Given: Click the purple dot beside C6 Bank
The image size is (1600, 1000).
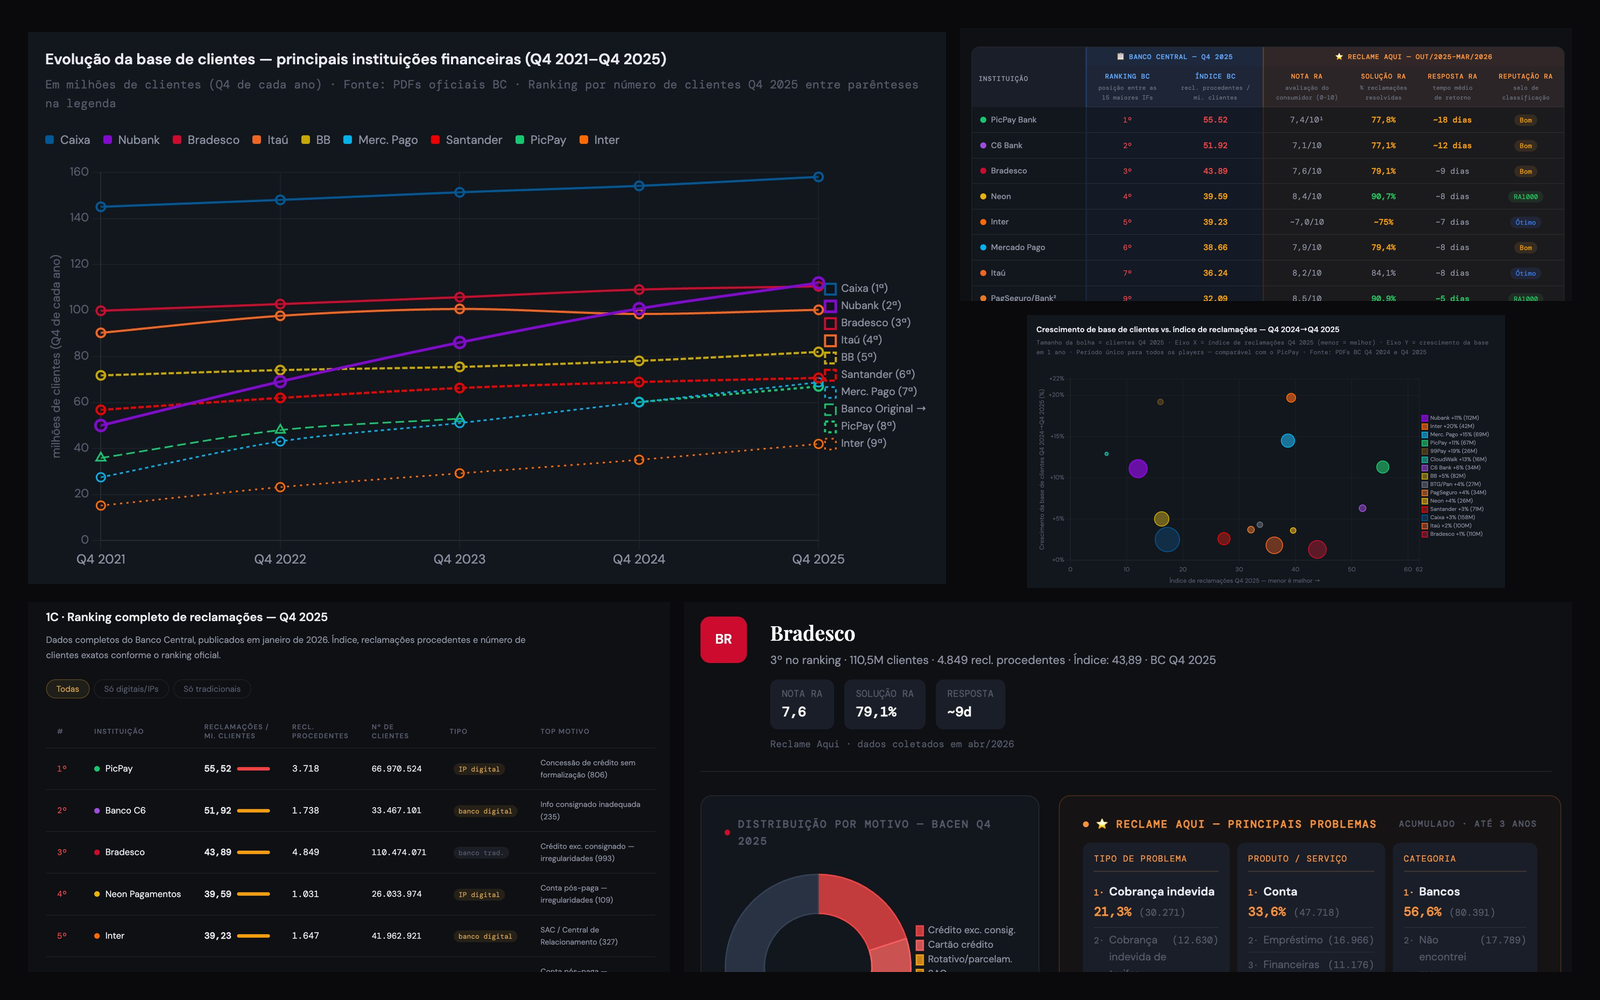Looking at the screenshot, I should point(983,145).
